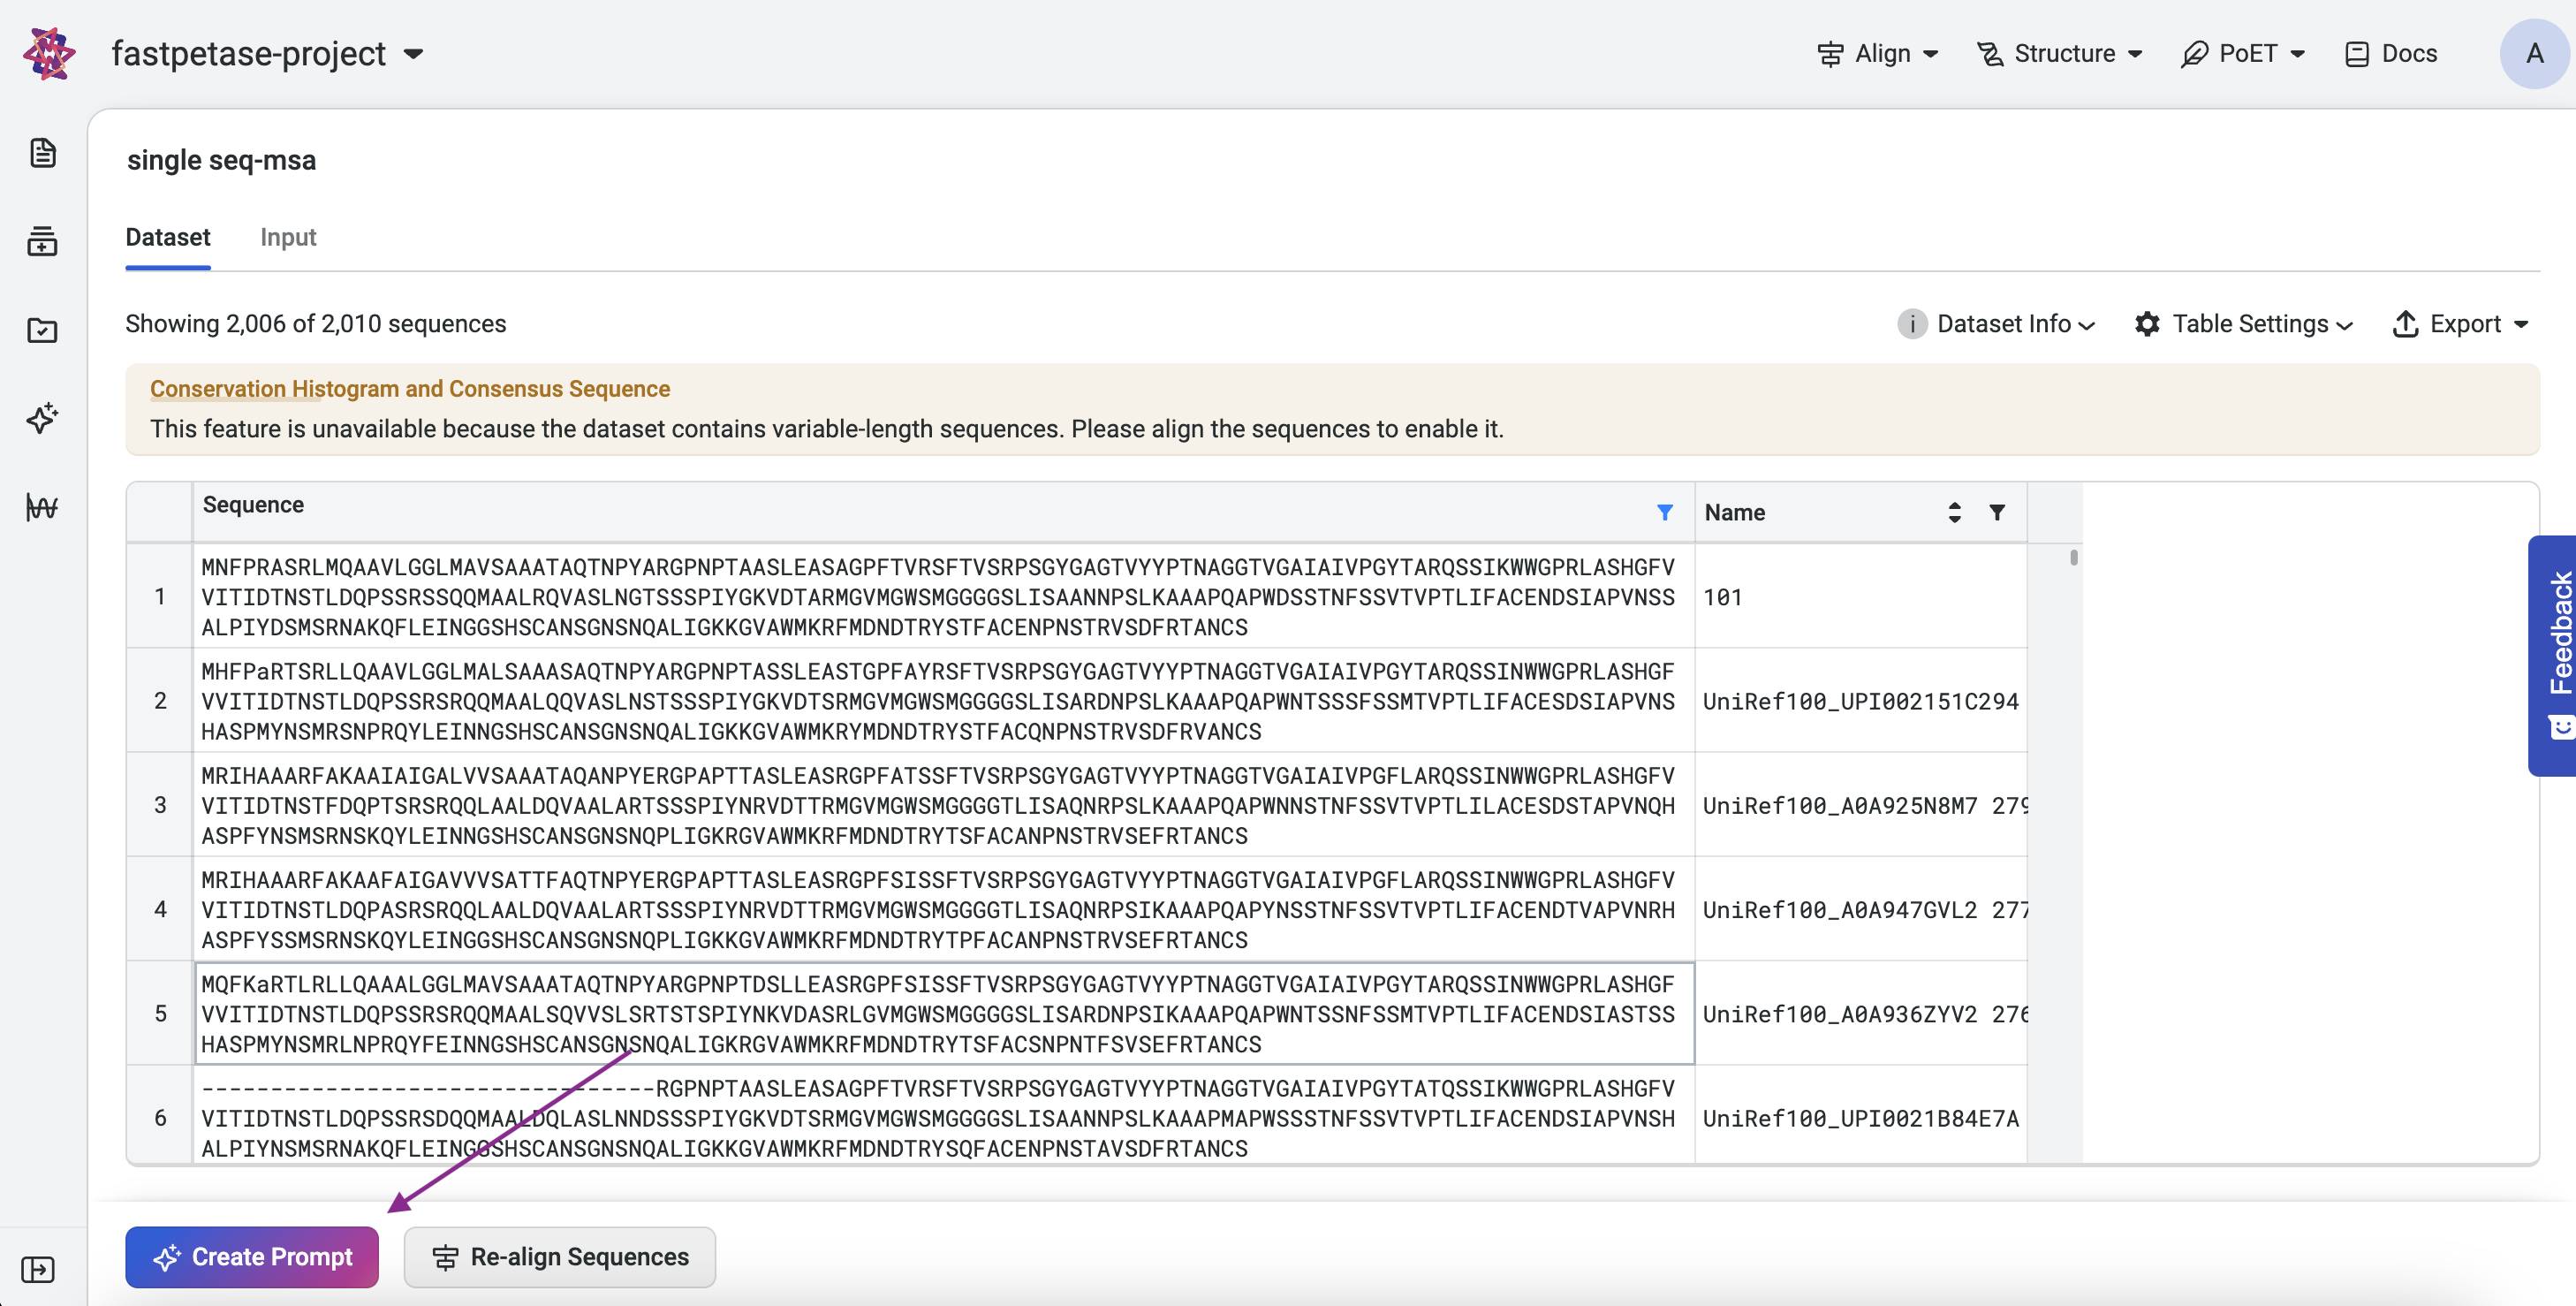Viewport: 2576px width, 1306px height.
Task: Open the folder-check icon in sidebar
Action: tap(42, 330)
